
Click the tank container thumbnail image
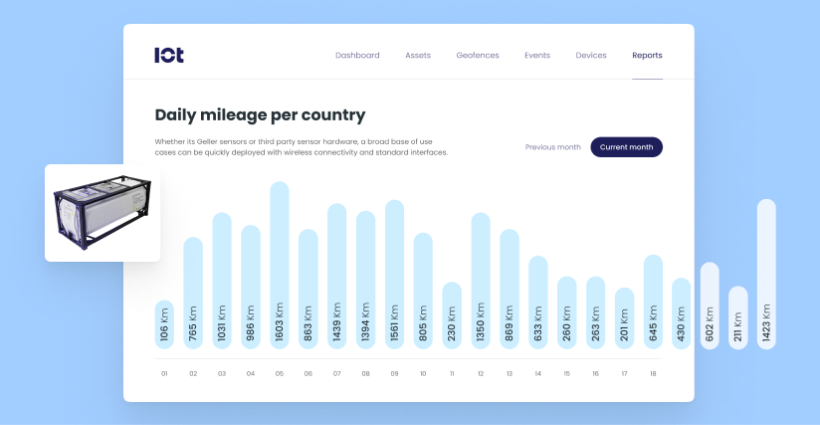pyautogui.click(x=102, y=214)
